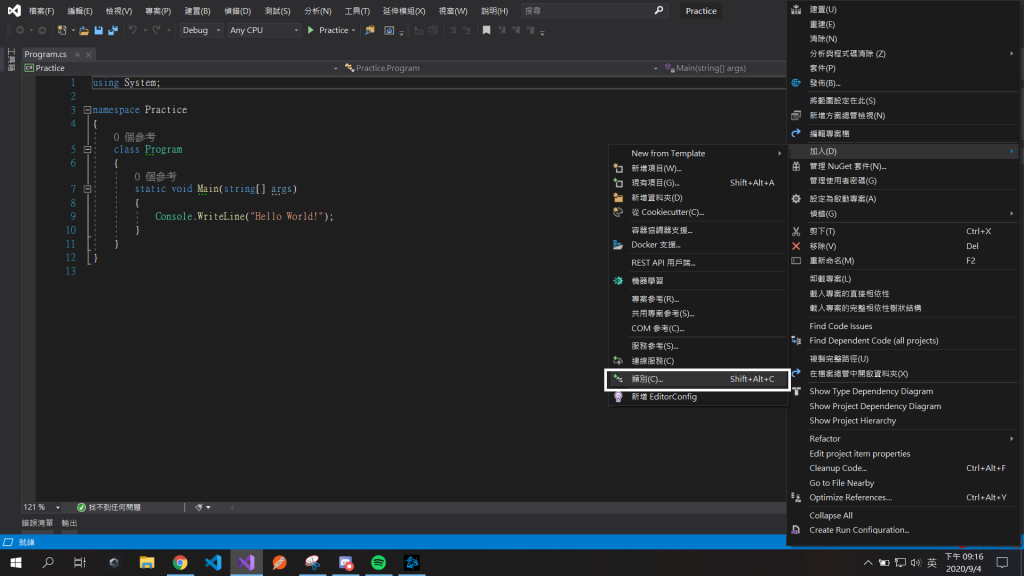Click the Redo toolbar icon

click(156, 30)
